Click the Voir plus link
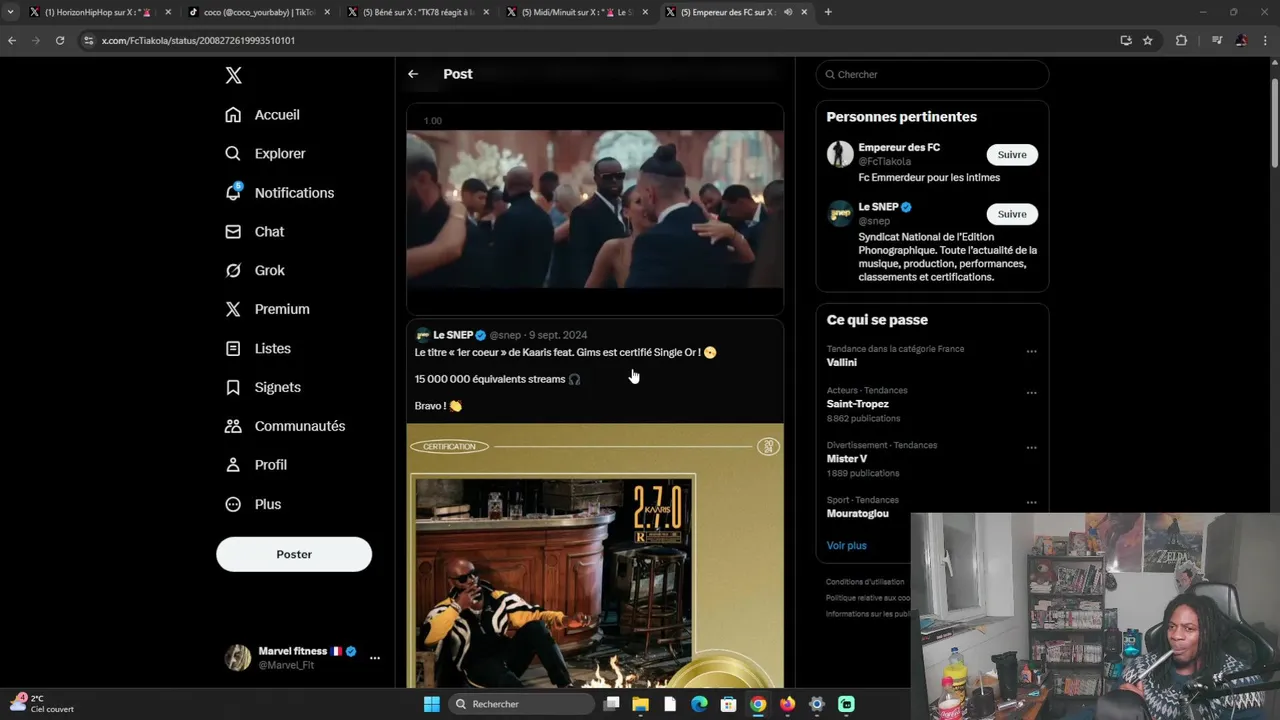The width and height of the screenshot is (1280, 720). point(847,545)
